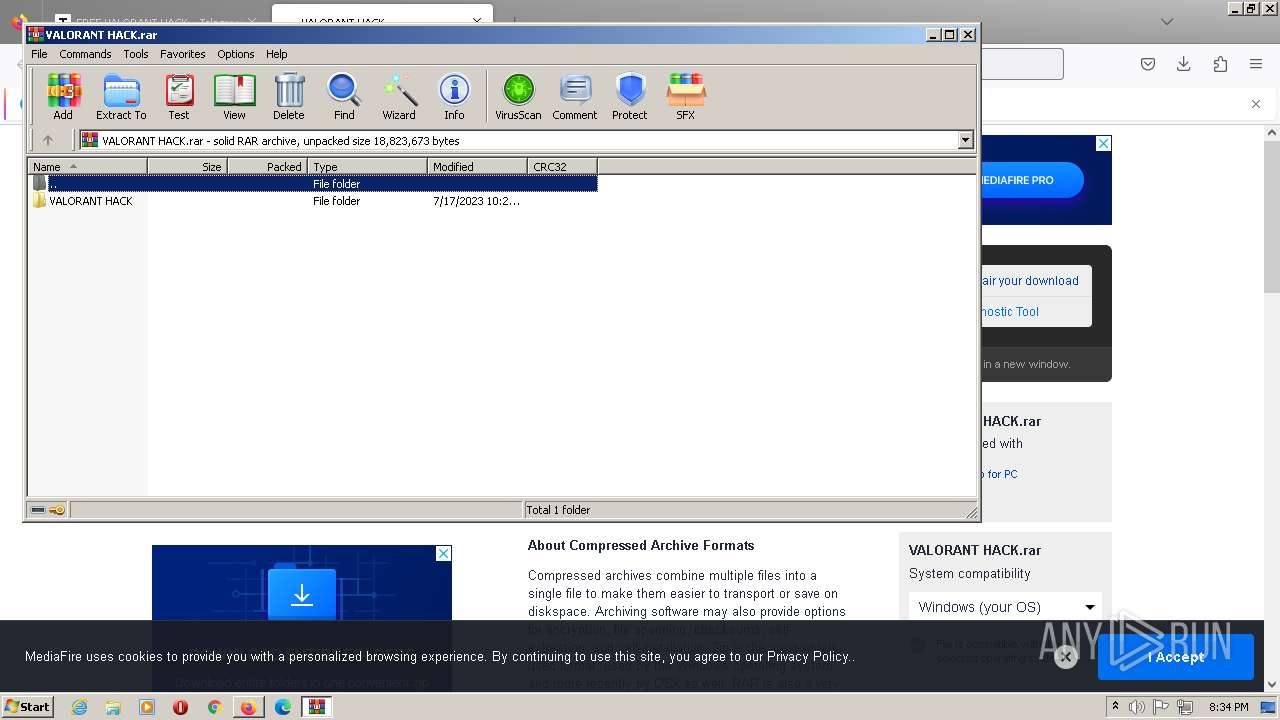Sort by Modified column header

(x=477, y=167)
